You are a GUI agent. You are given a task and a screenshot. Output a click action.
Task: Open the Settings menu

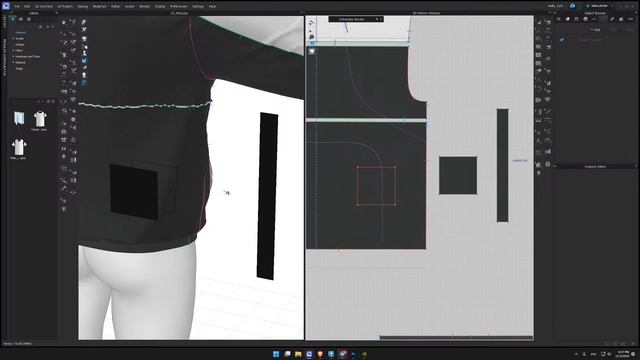(198, 7)
